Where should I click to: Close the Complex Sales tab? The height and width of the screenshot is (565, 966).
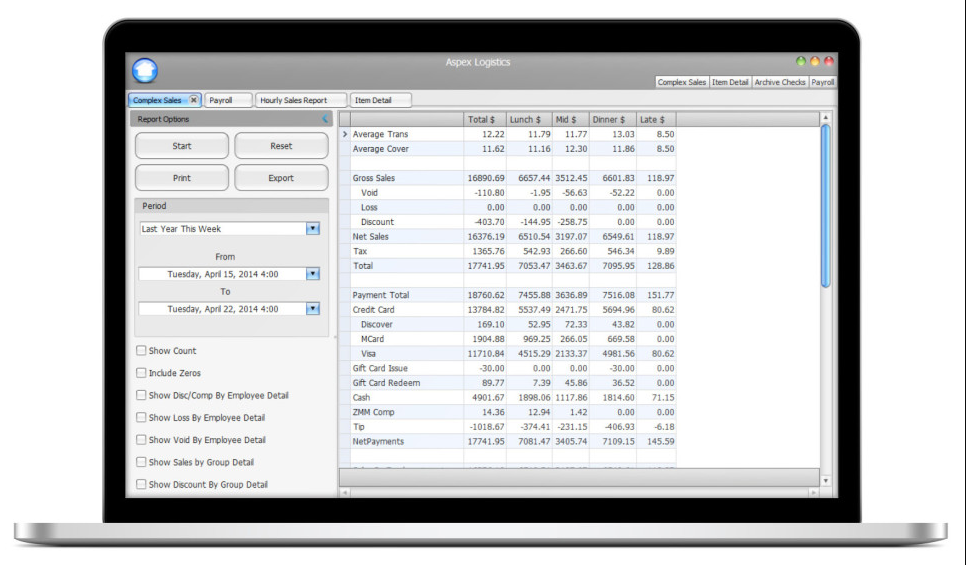[x=193, y=100]
